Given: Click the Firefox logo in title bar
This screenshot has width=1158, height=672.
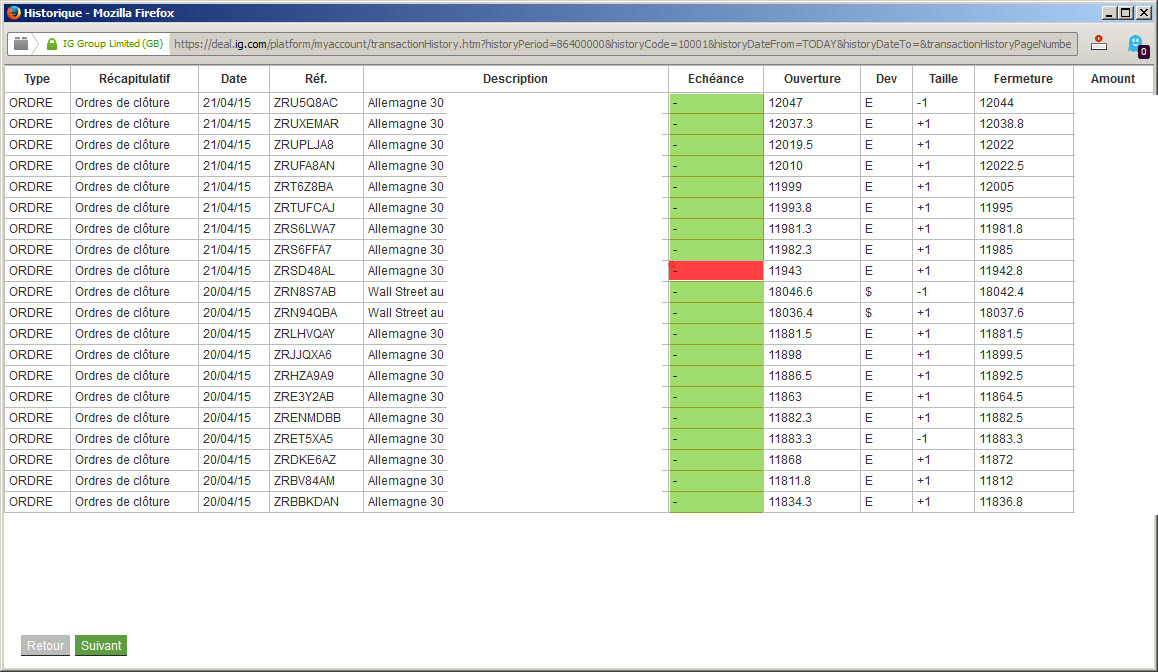Looking at the screenshot, I should pyautogui.click(x=13, y=13).
